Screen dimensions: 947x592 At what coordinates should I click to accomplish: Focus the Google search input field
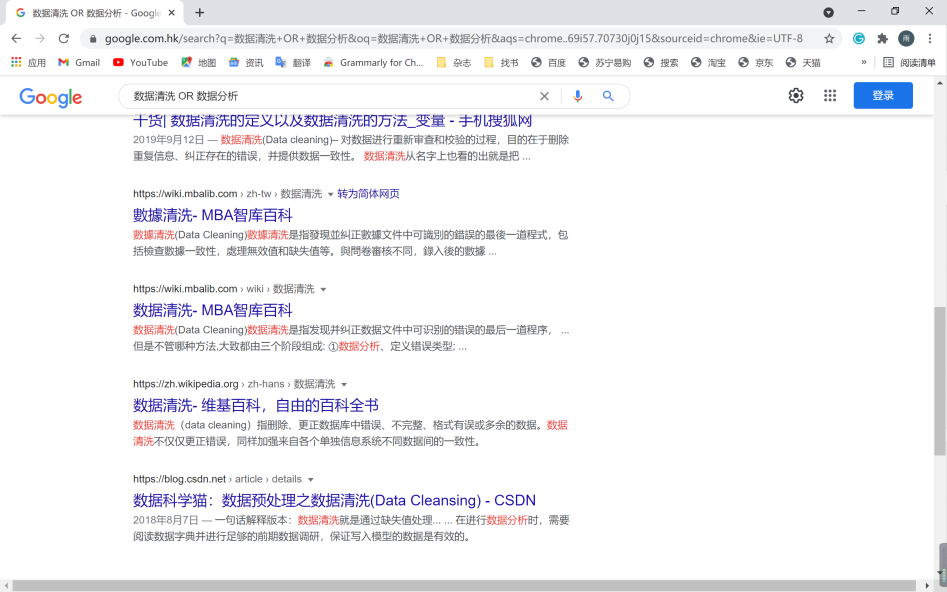pos(332,96)
